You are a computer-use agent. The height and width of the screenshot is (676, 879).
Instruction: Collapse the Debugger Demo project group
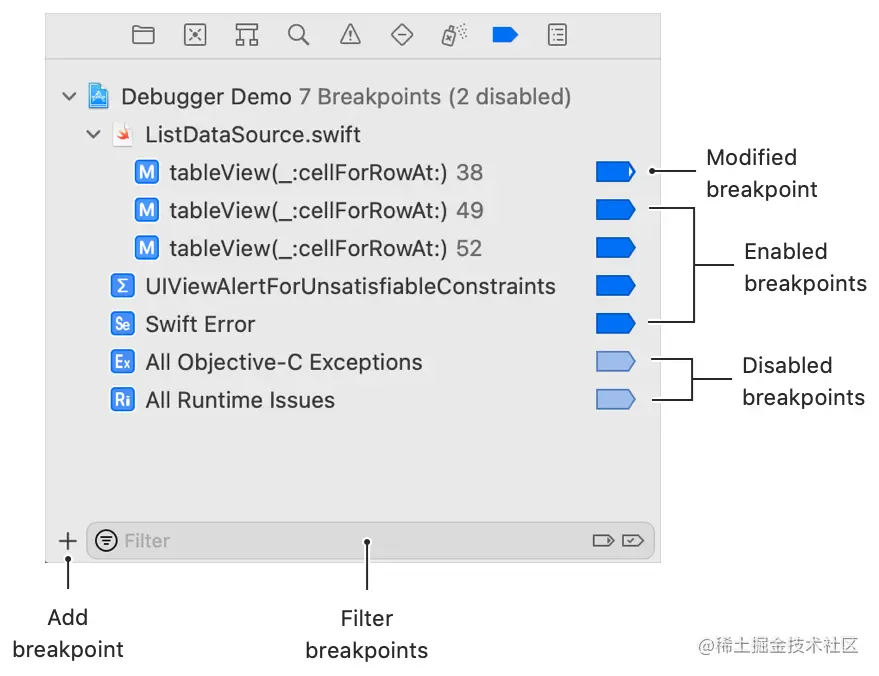[x=69, y=97]
